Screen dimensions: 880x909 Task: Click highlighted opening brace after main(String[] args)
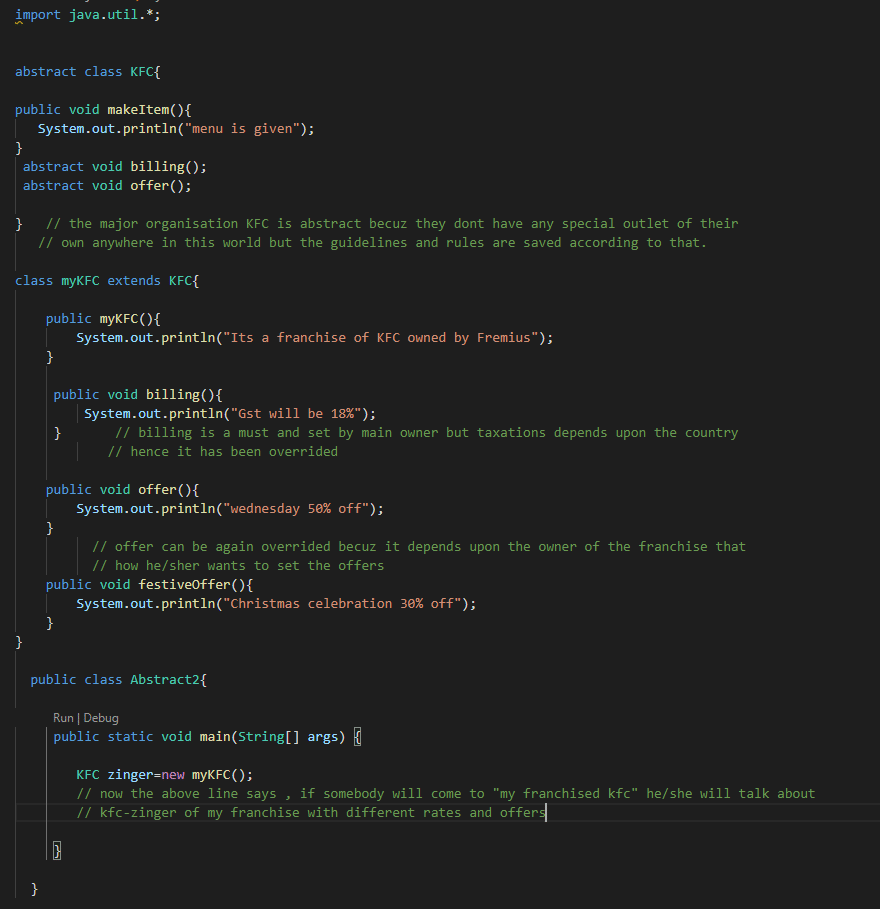coord(358,737)
